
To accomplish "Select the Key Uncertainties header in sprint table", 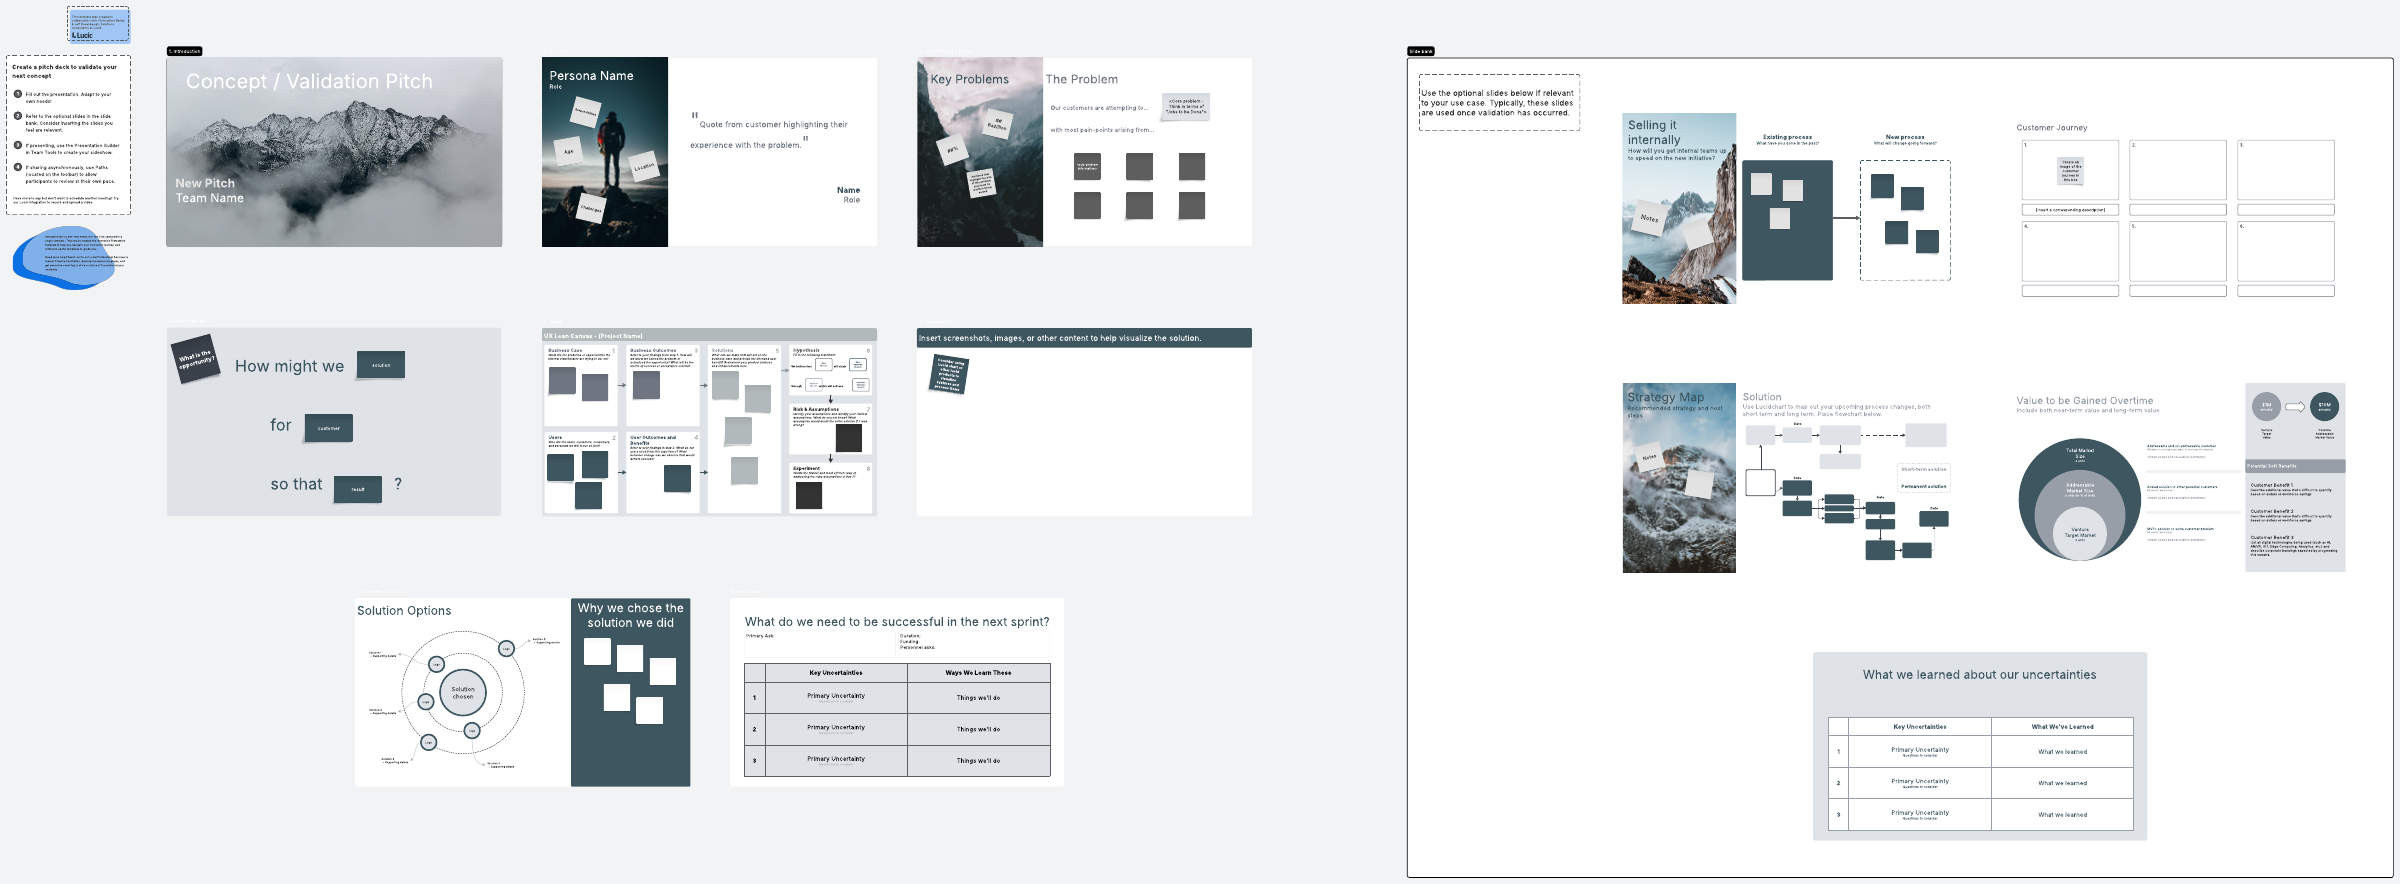I will tap(835, 673).
